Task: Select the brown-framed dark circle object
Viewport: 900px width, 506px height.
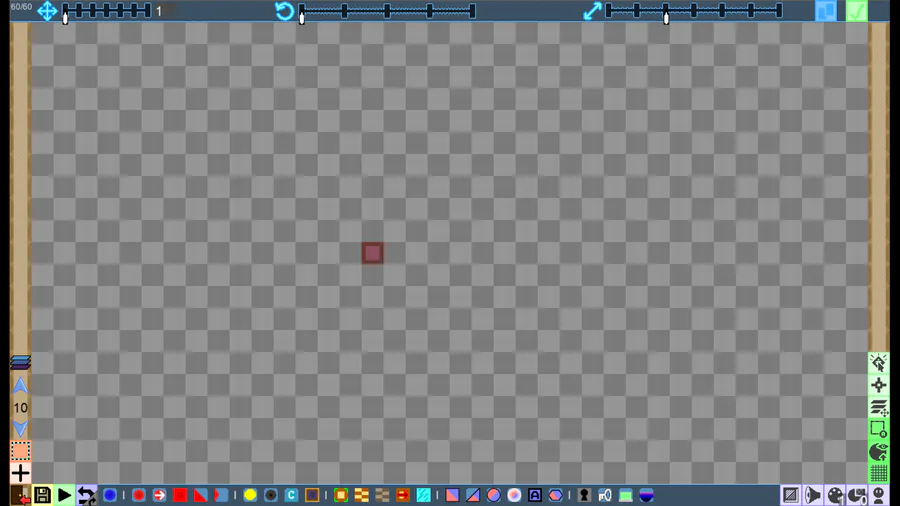Action: click(x=312, y=495)
